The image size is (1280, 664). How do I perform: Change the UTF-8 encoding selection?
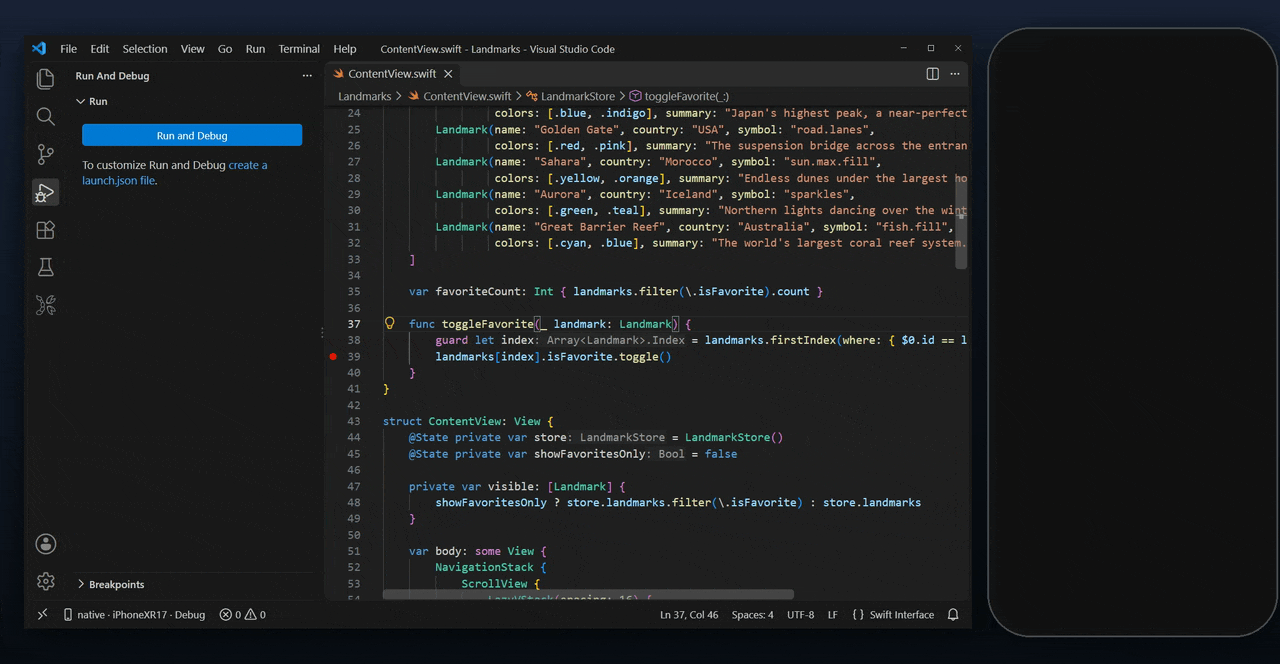point(801,615)
